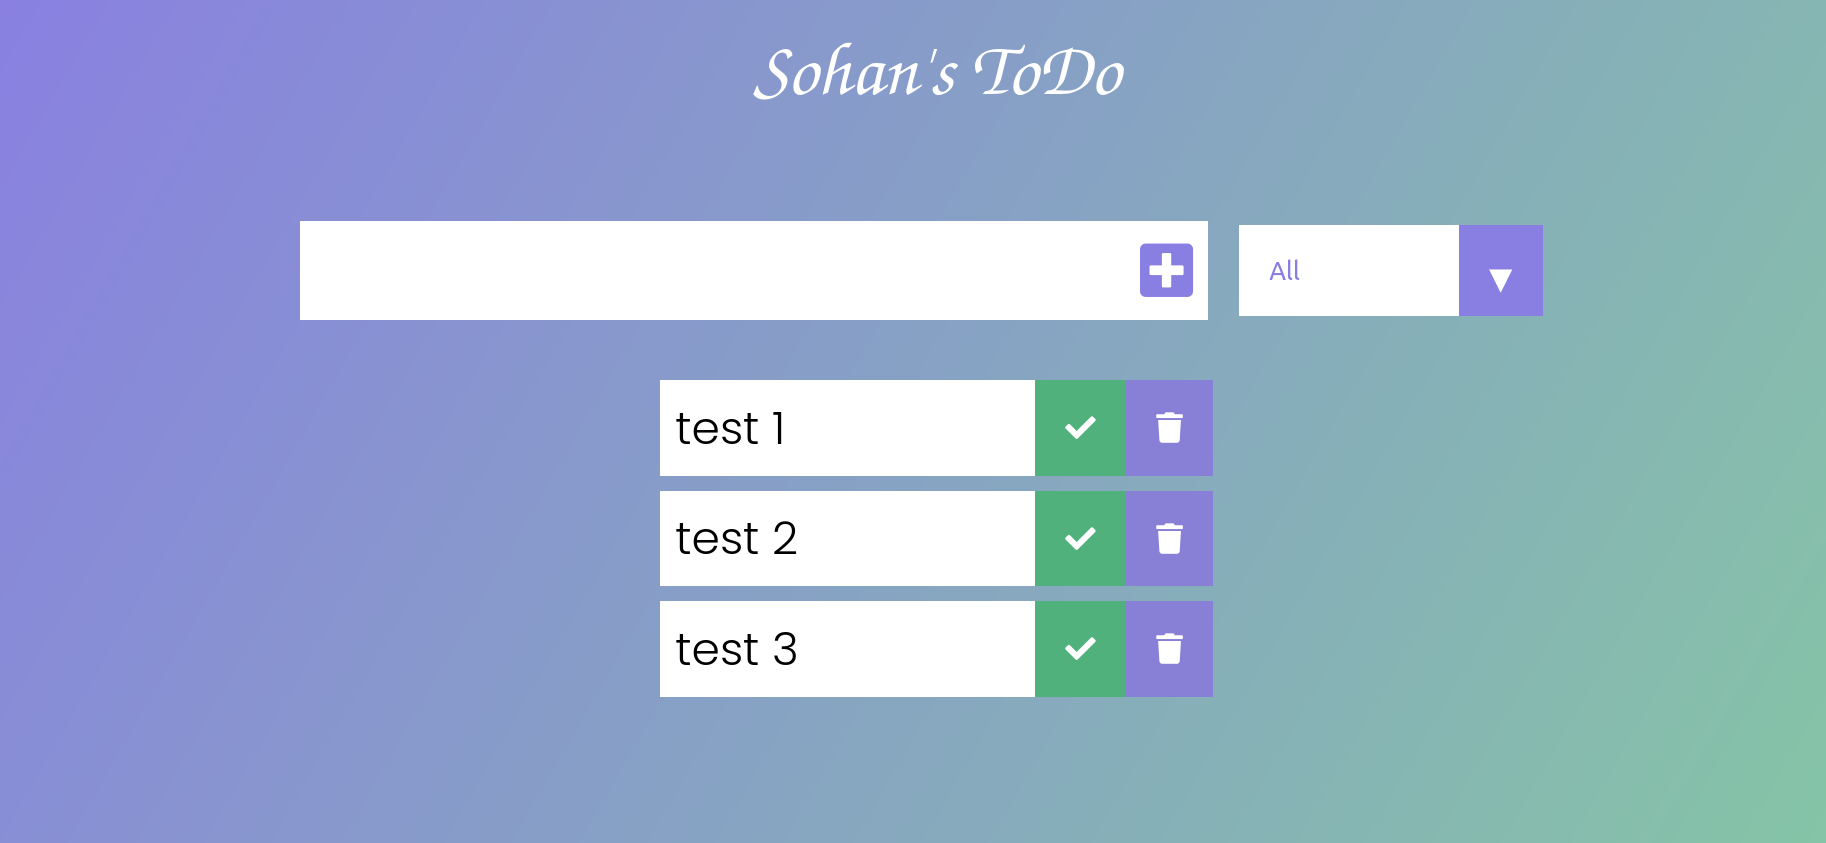
Task: Delete test 3 with trash icon
Action: click(x=1169, y=649)
